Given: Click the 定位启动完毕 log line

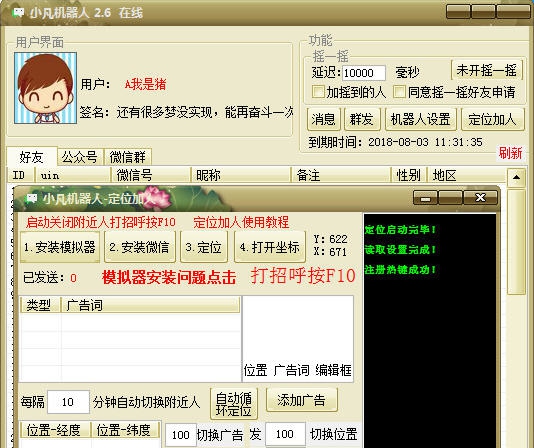Looking at the screenshot, I should pyautogui.click(x=400, y=230).
